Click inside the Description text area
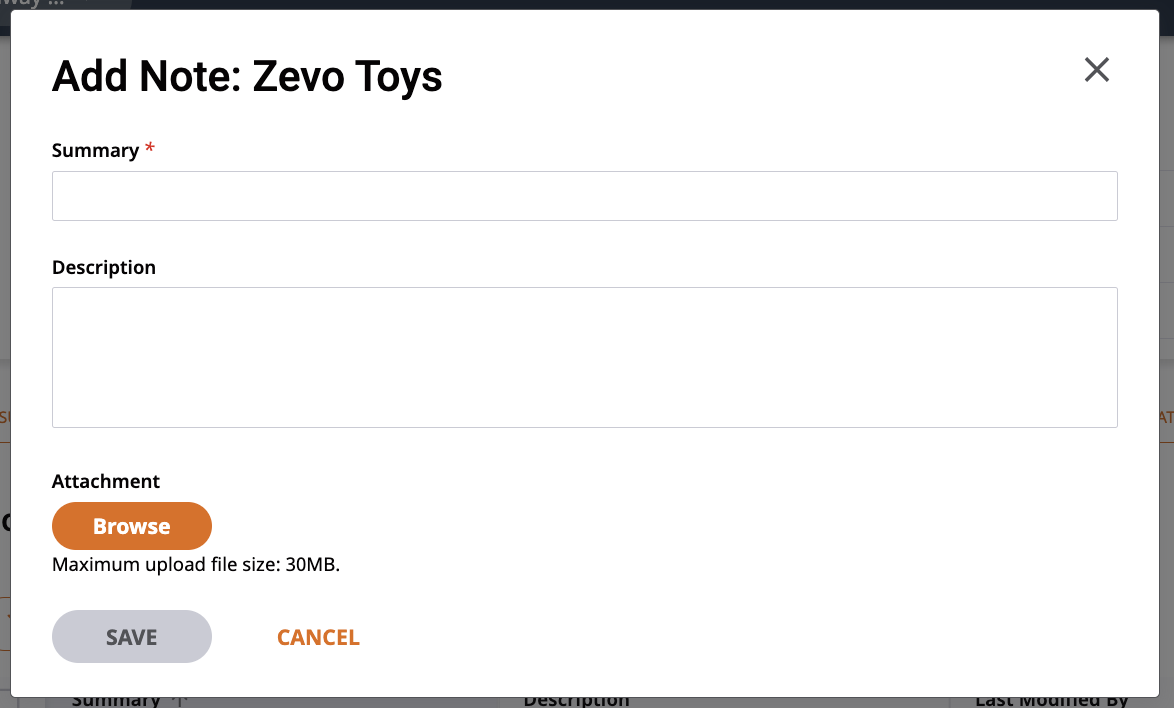Viewport: 1174px width, 708px height. (x=584, y=358)
